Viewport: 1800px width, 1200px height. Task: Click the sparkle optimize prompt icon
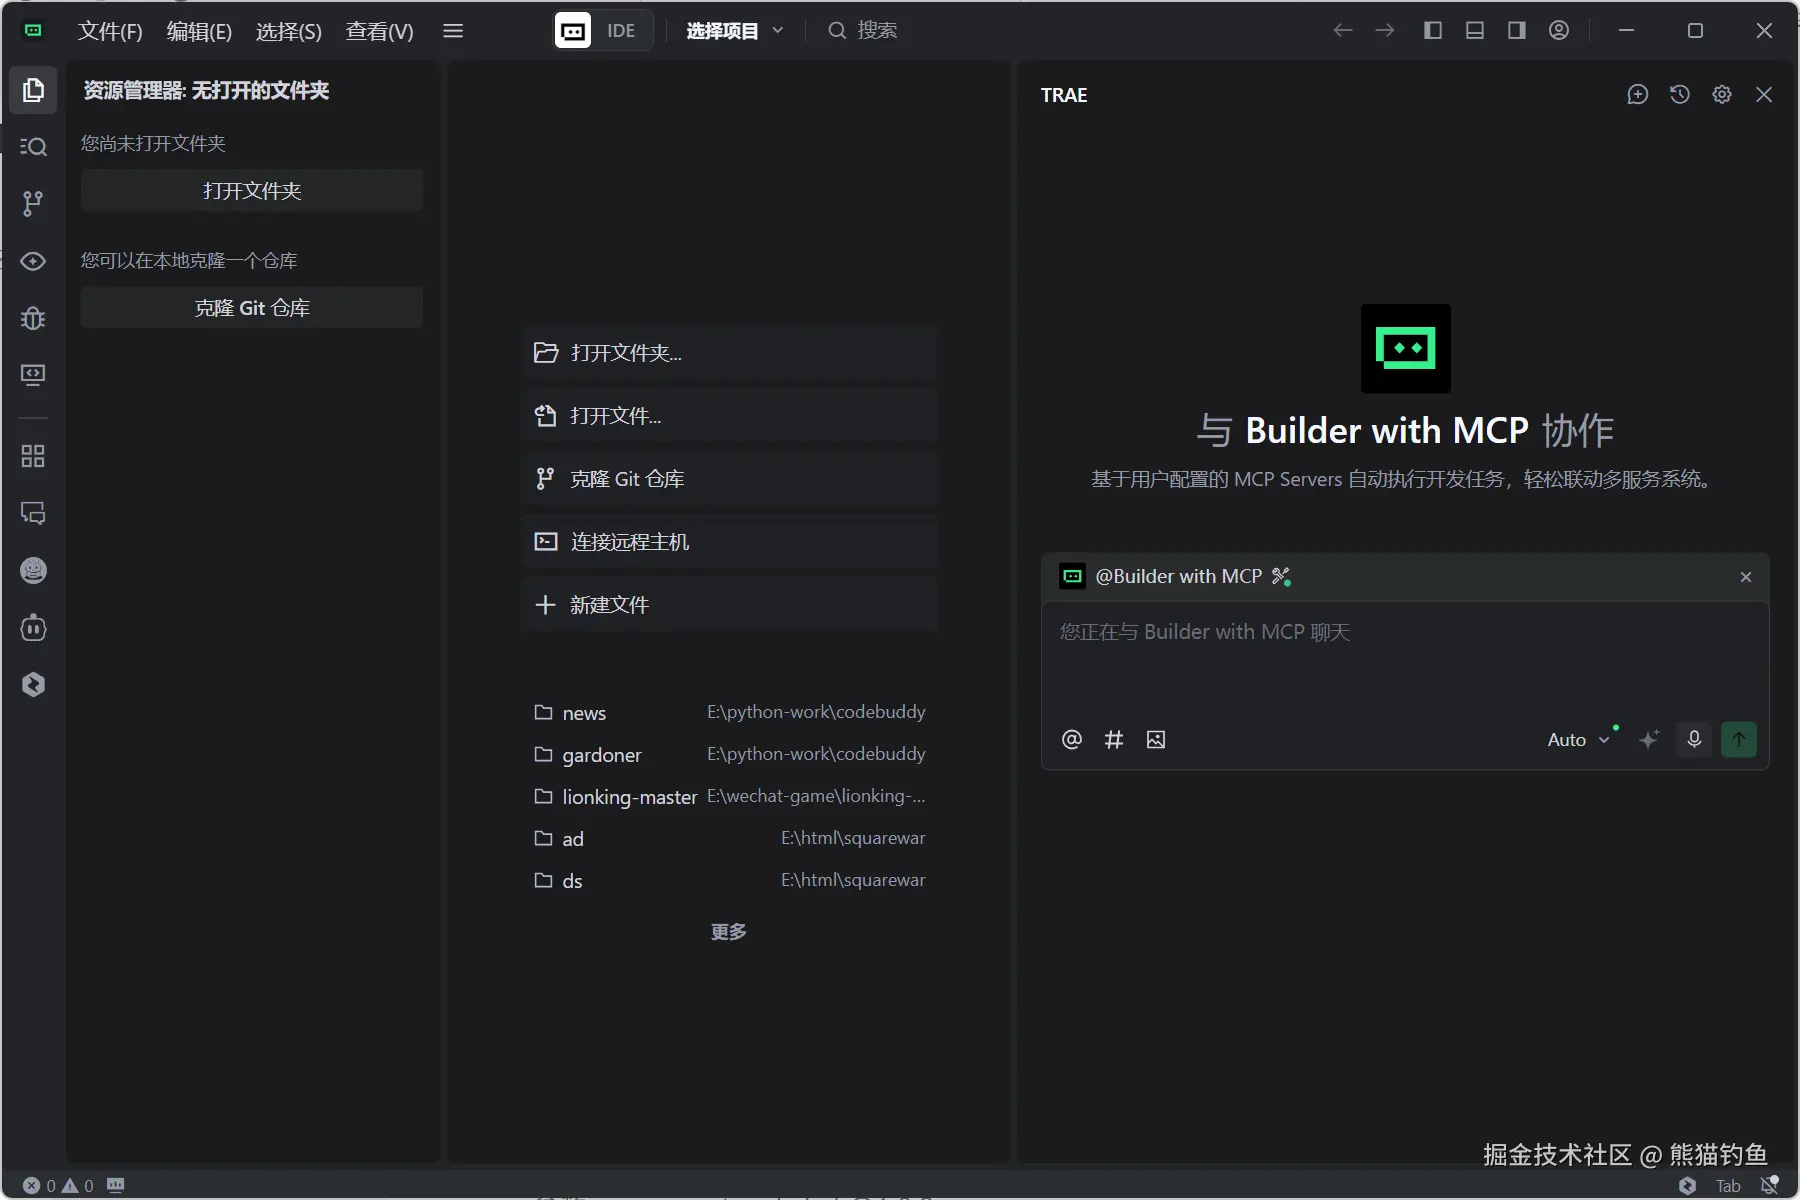1649,739
